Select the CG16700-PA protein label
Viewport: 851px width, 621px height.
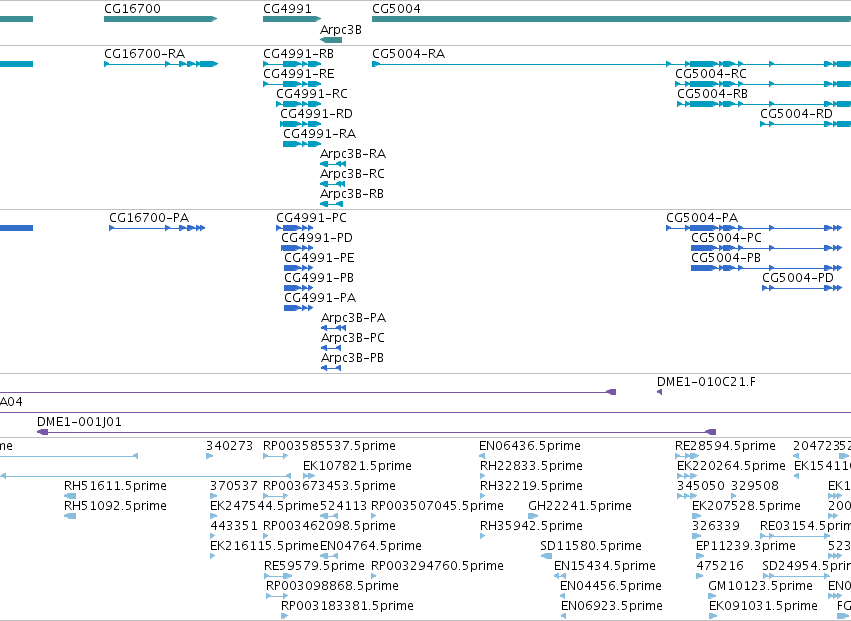(x=149, y=218)
